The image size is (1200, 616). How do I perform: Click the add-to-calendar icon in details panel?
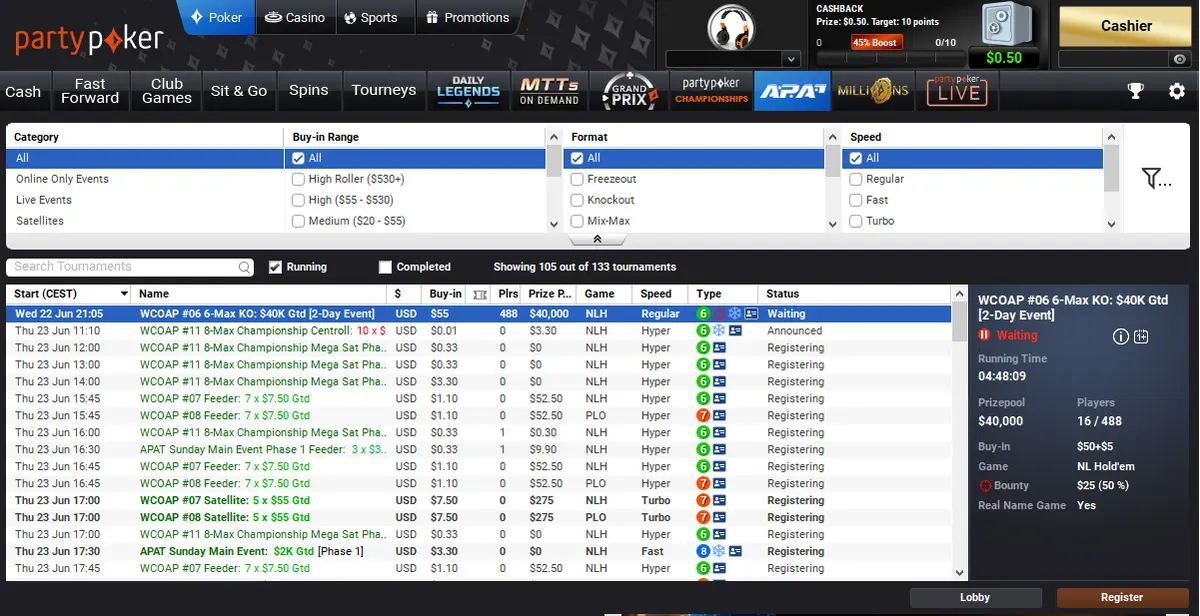[1141, 336]
